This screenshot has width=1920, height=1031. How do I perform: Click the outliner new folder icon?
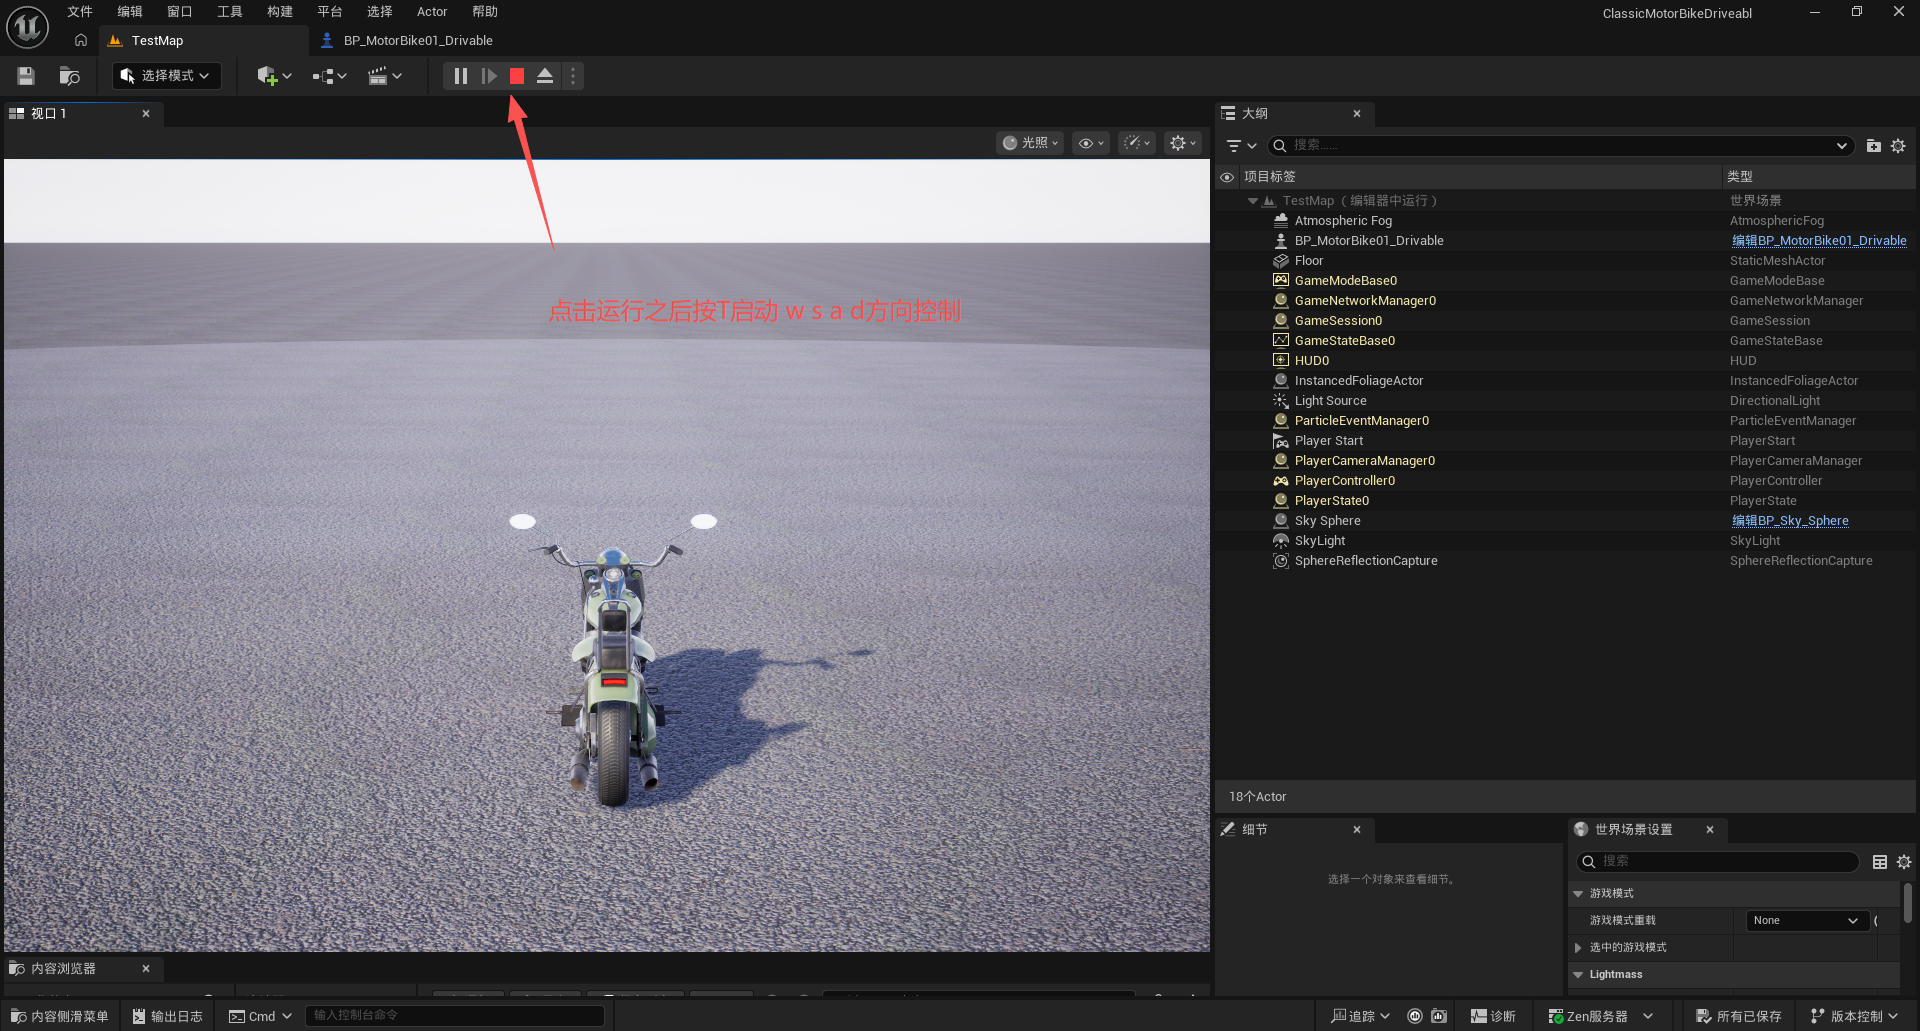[x=1874, y=146]
